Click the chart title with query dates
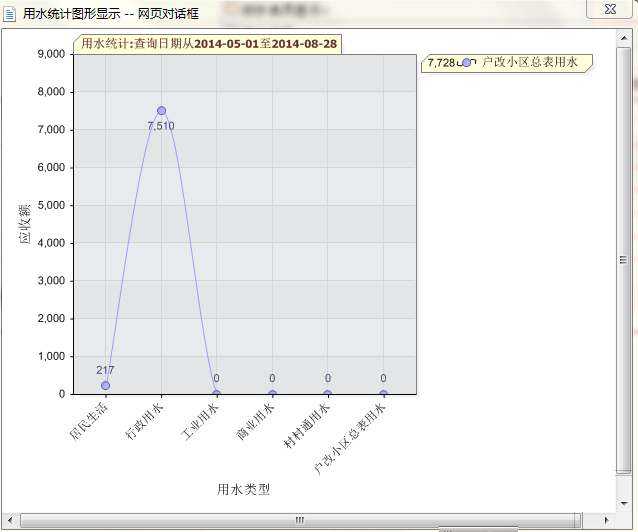Image resolution: width=638 pixels, height=532 pixels. 209,45
